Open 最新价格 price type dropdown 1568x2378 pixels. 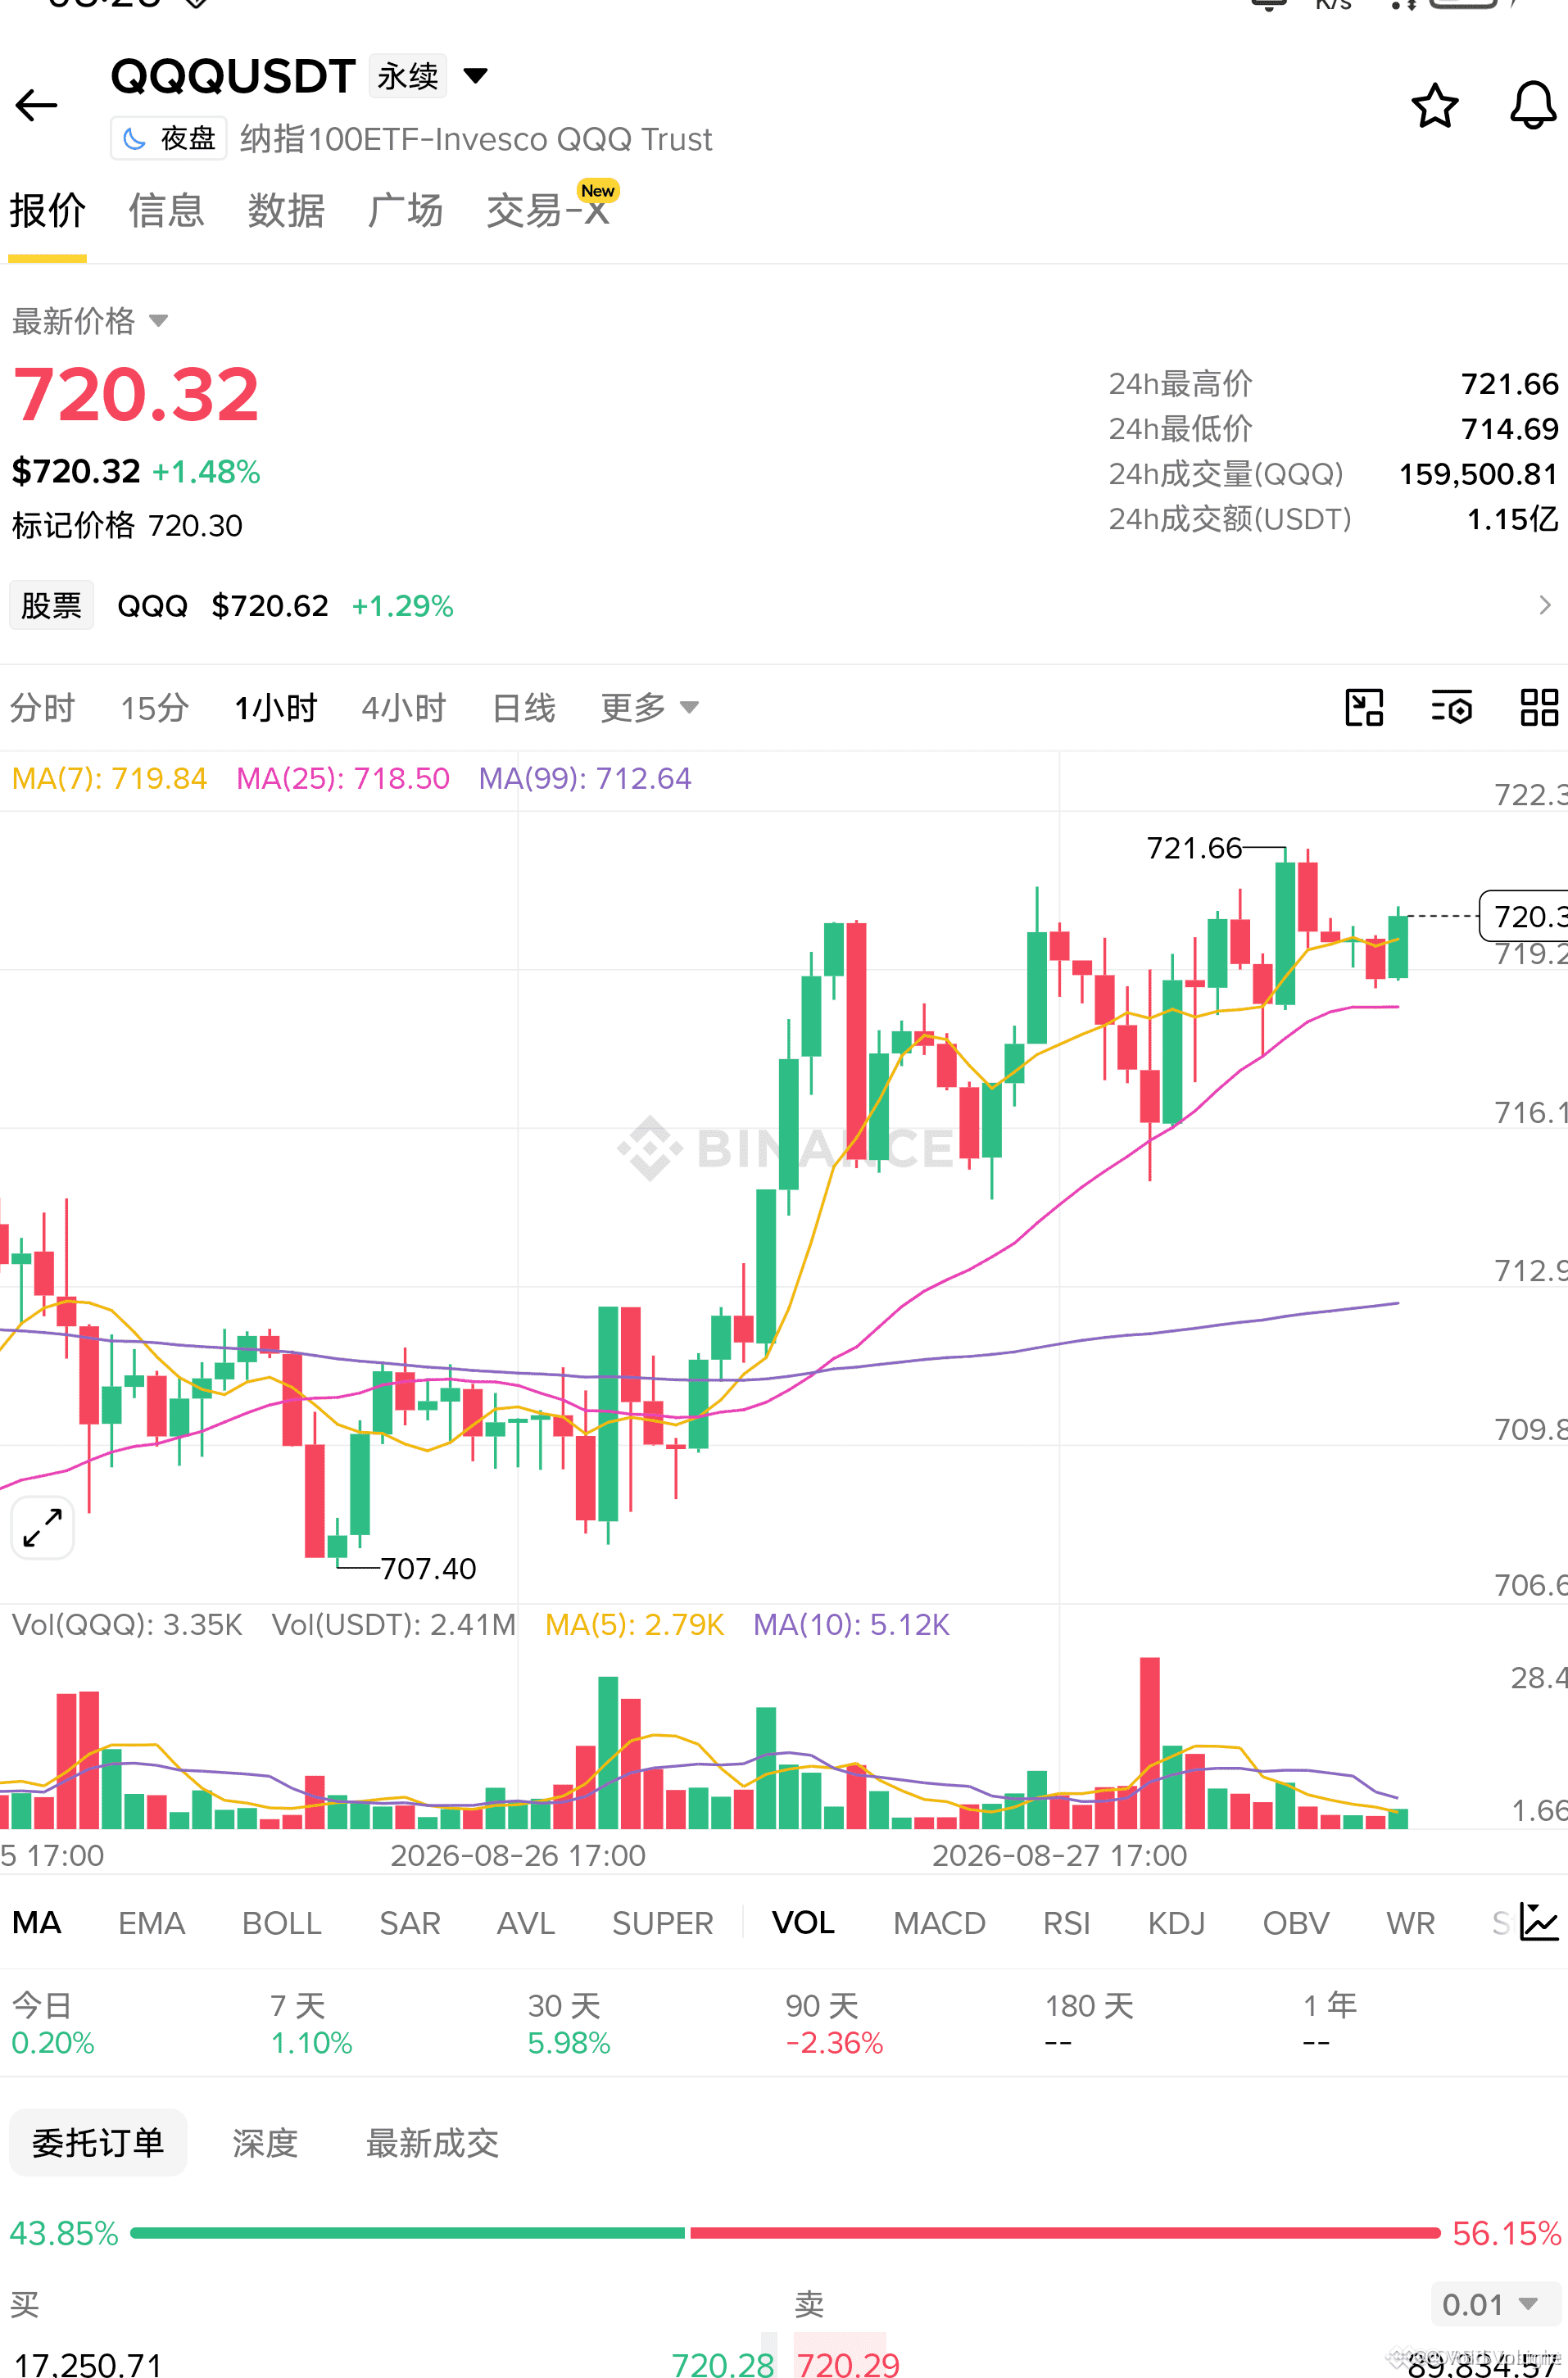pyautogui.click(x=90, y=321)
